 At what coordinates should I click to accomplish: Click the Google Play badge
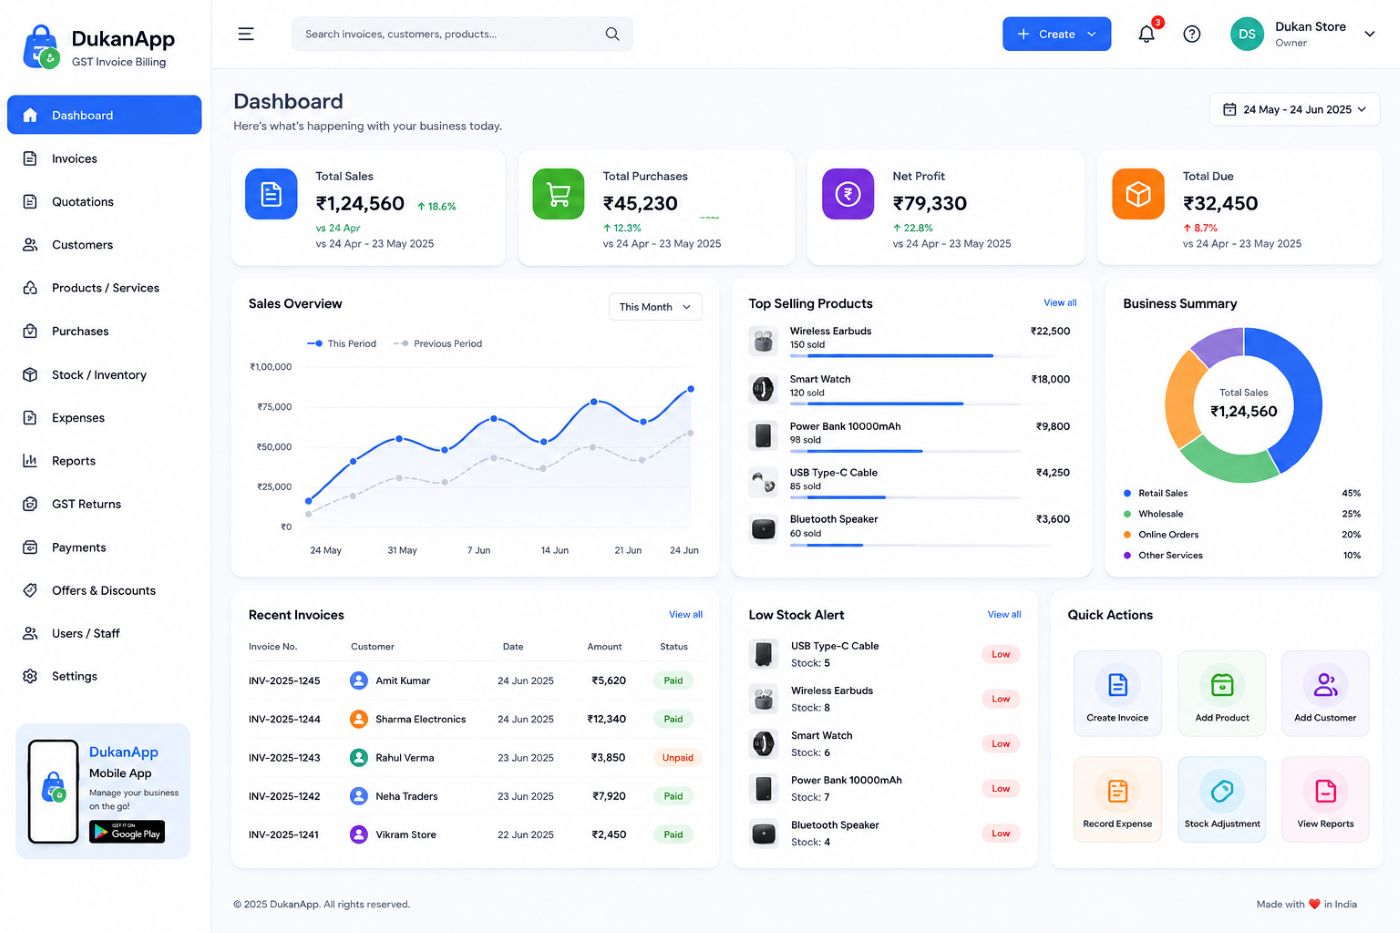click(x=127, y=832)
